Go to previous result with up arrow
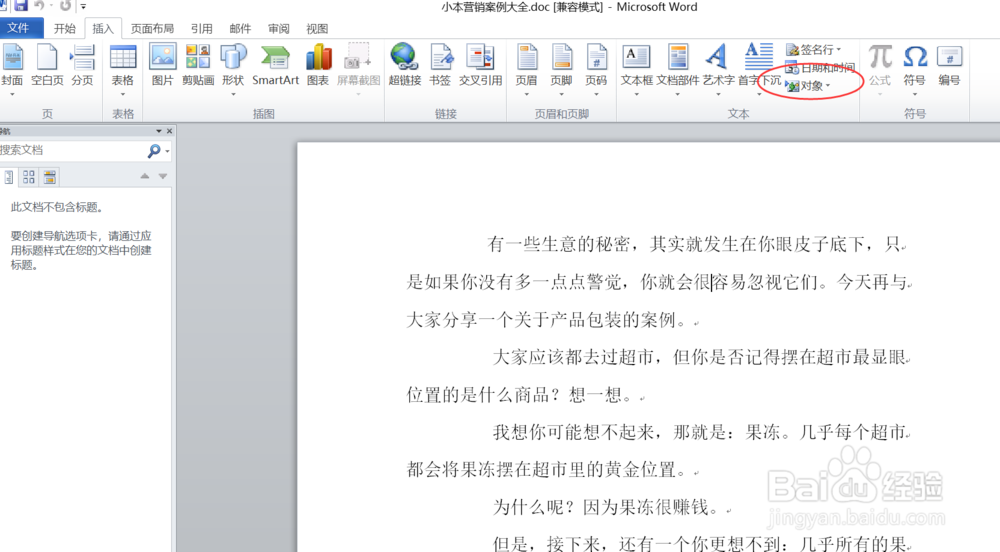The image size is (1000, 552). coord(145,176)
